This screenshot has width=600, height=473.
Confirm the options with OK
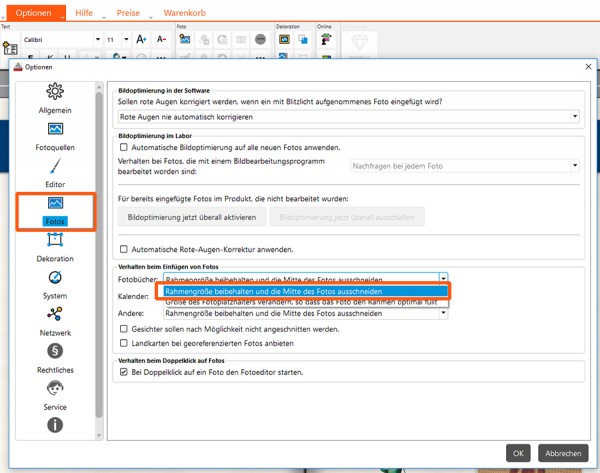tap(518, 453)
